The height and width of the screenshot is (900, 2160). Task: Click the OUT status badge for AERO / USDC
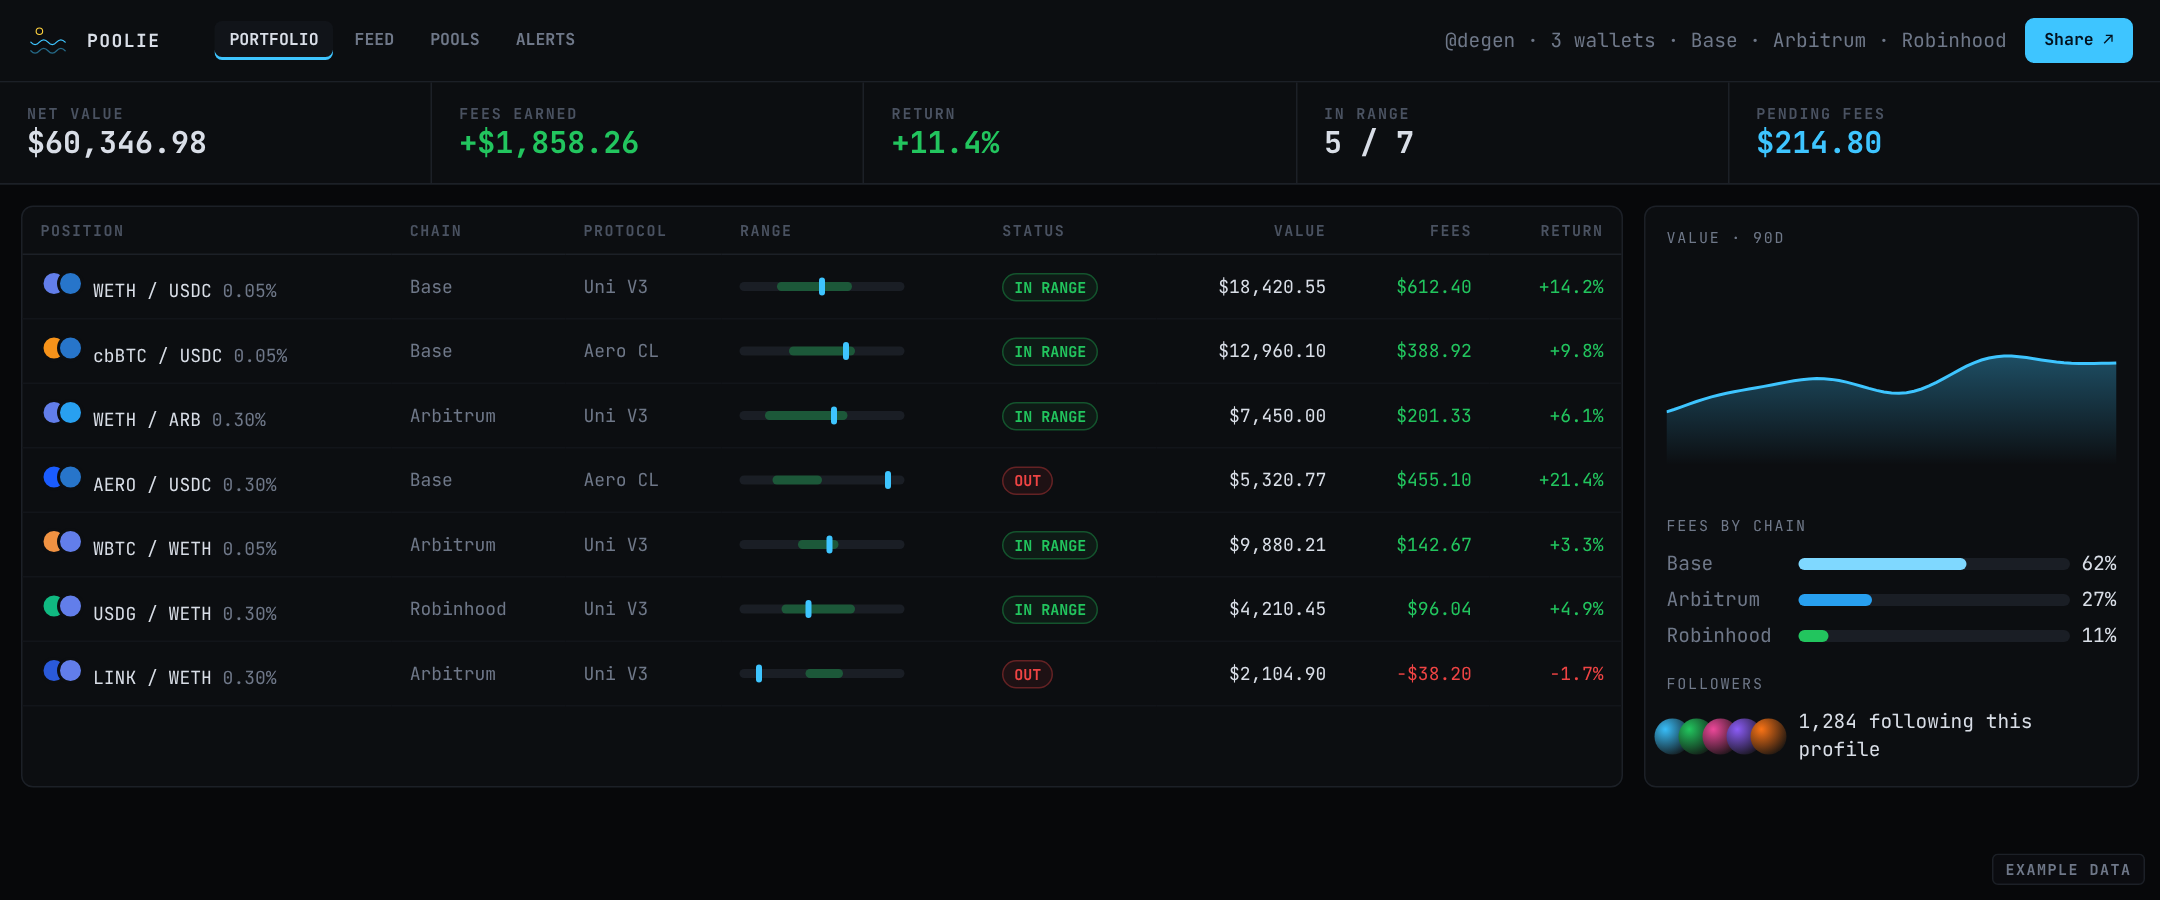pyautogui.click(x=1027, y=481)
